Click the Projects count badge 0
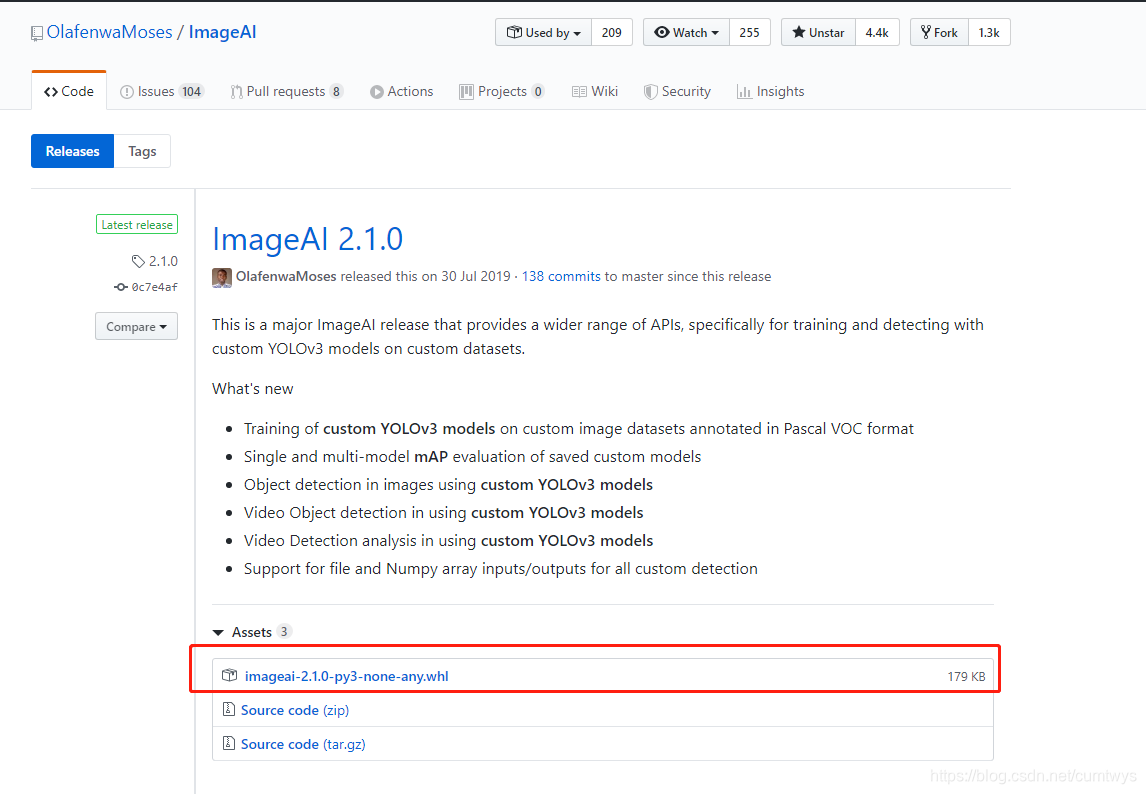The image size is (1146, 794). tap(538, 91)
